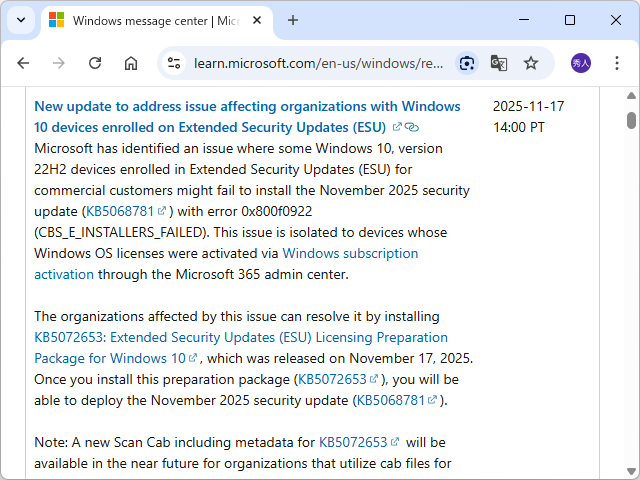Follow Windows subscription activation link

coord(226,264)
